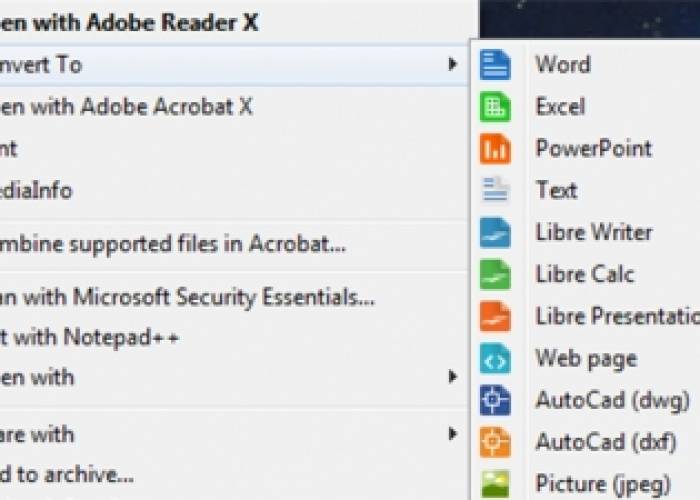Select Add to archive option
This screenshot has width=700, height=500.
coord(67,475)
